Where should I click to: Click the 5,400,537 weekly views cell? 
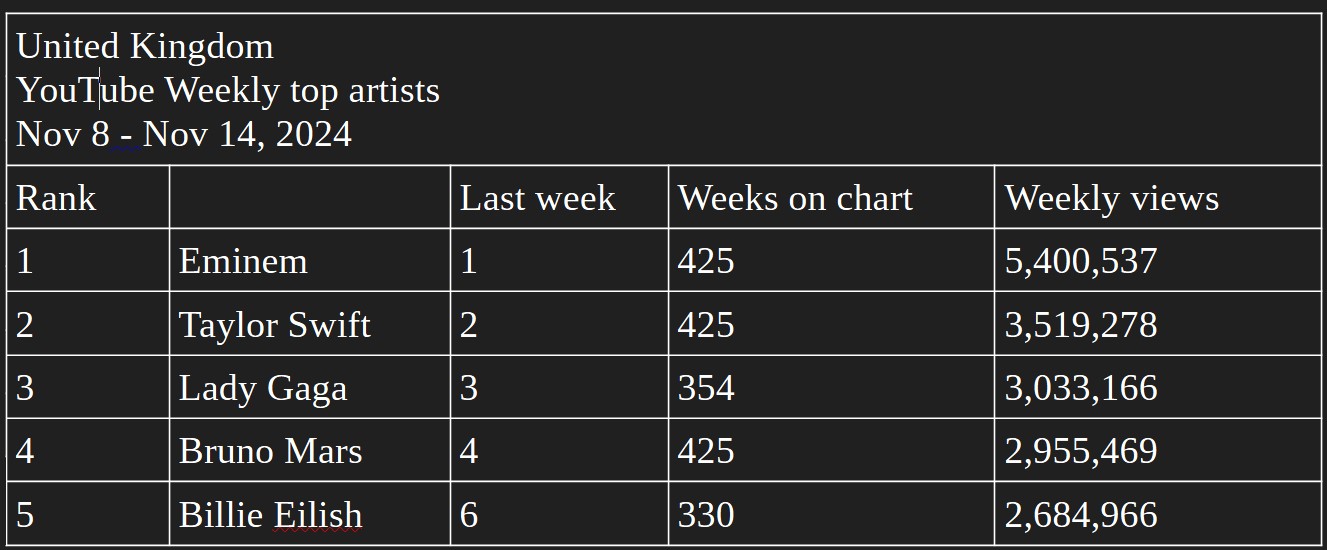click(x=1158, y=260)
